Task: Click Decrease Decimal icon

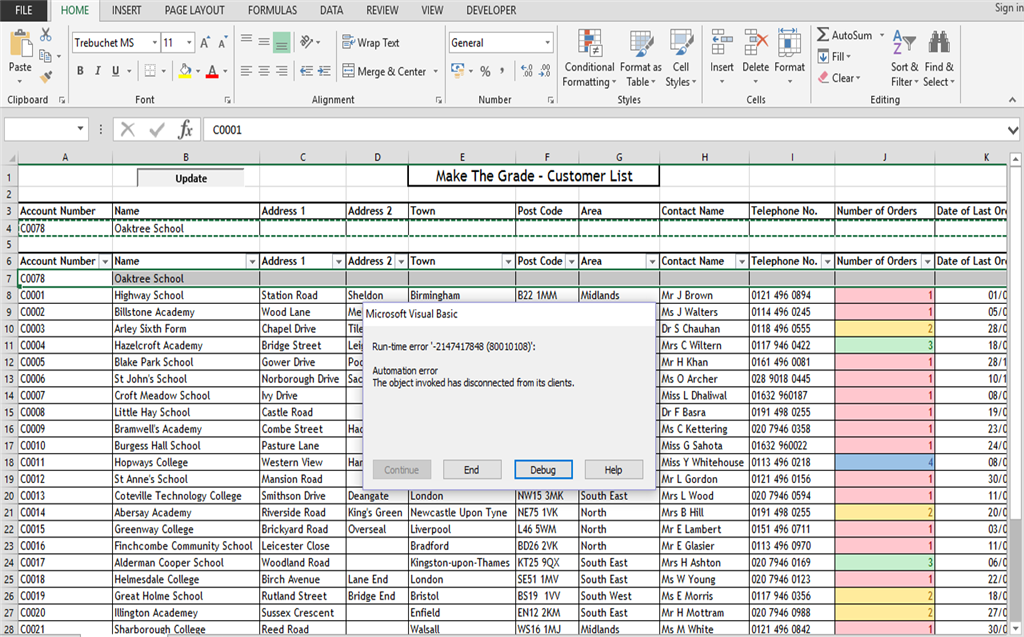Action: coord(545,71)
